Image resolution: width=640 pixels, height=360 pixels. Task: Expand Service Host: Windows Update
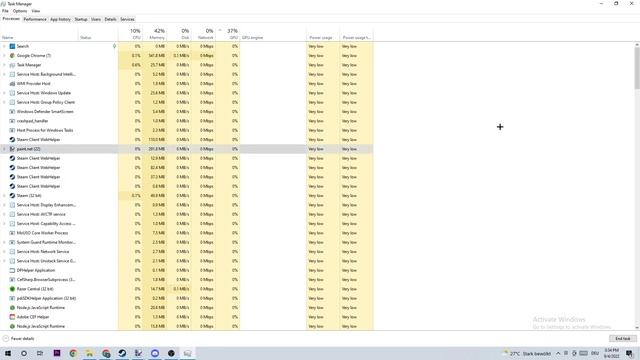click(4, 93)
